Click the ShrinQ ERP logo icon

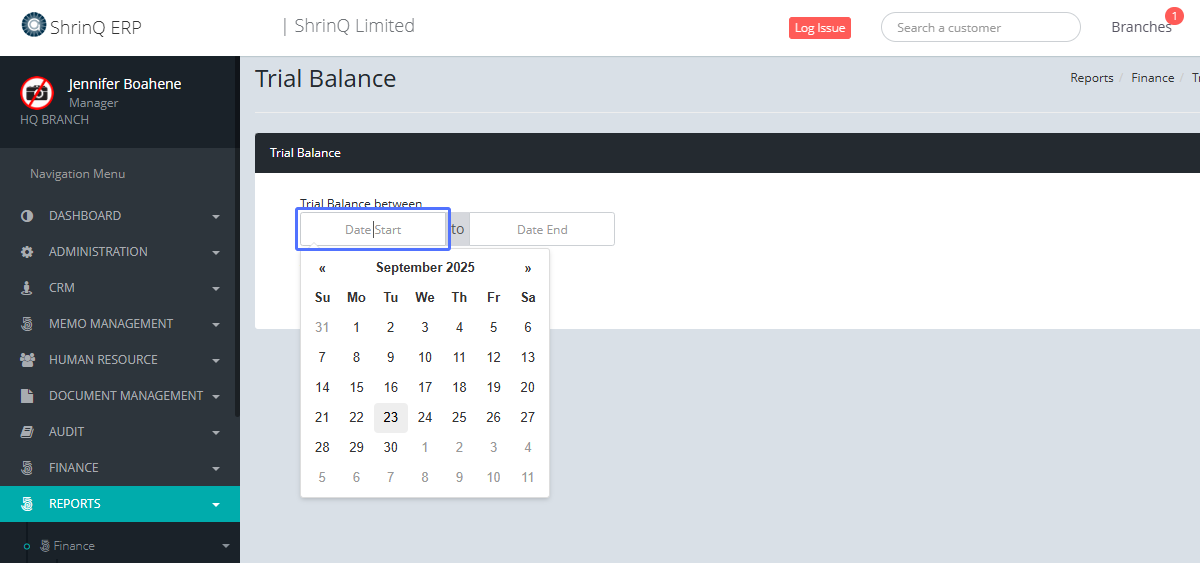34,25
